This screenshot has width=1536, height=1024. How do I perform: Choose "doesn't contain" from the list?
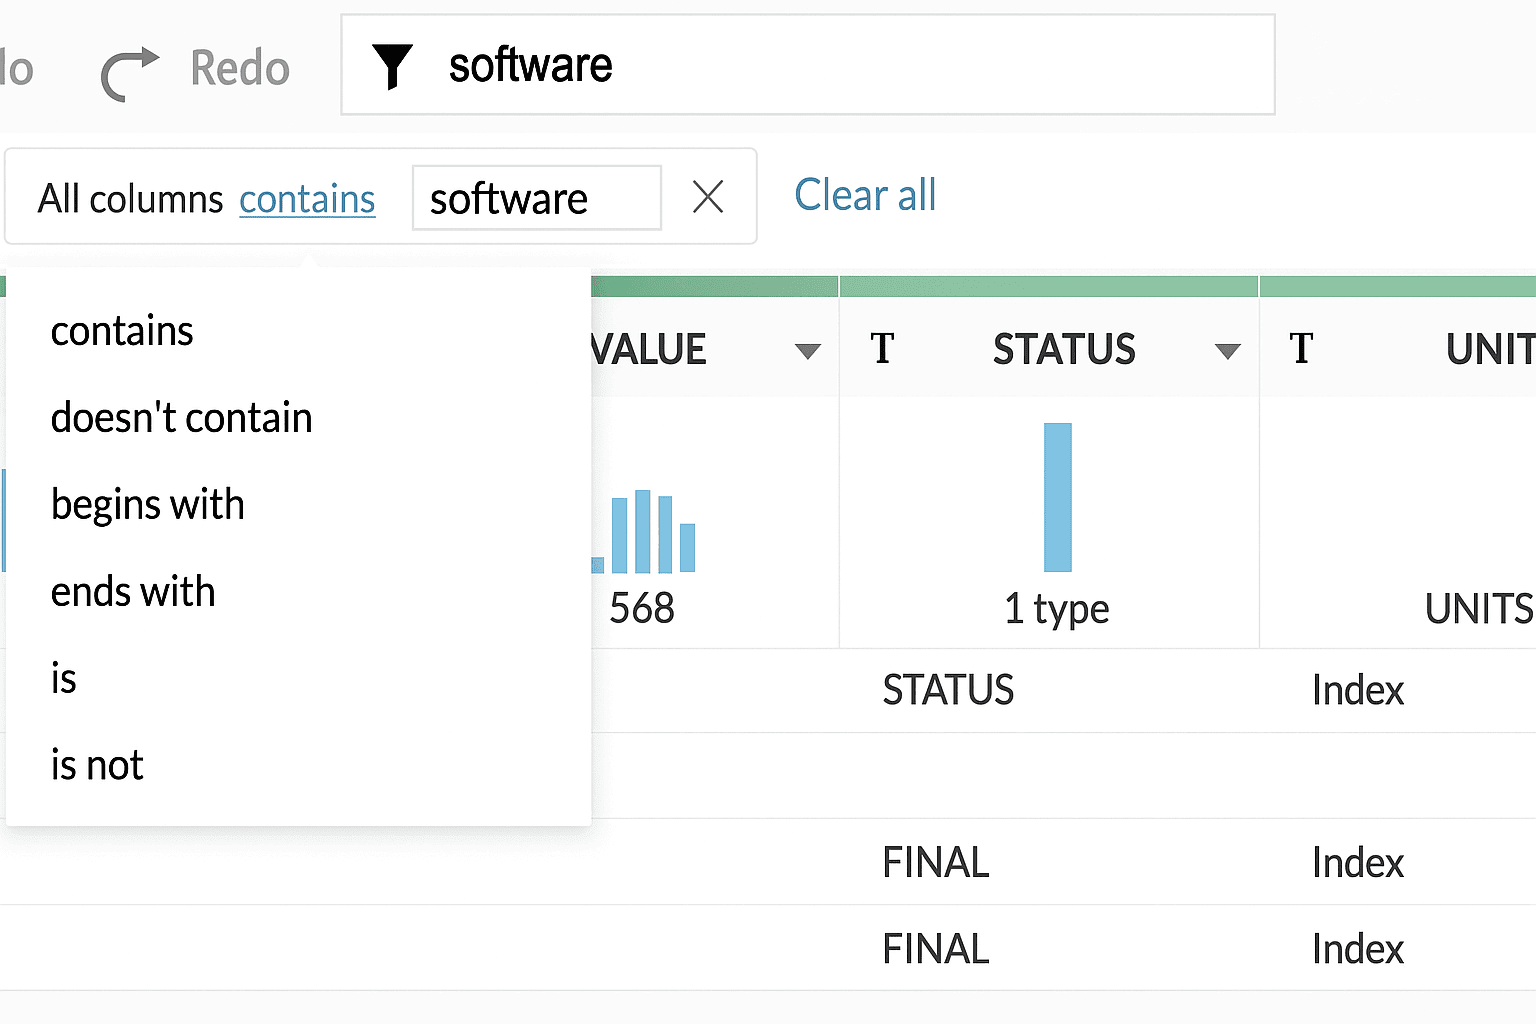point(181,418)
